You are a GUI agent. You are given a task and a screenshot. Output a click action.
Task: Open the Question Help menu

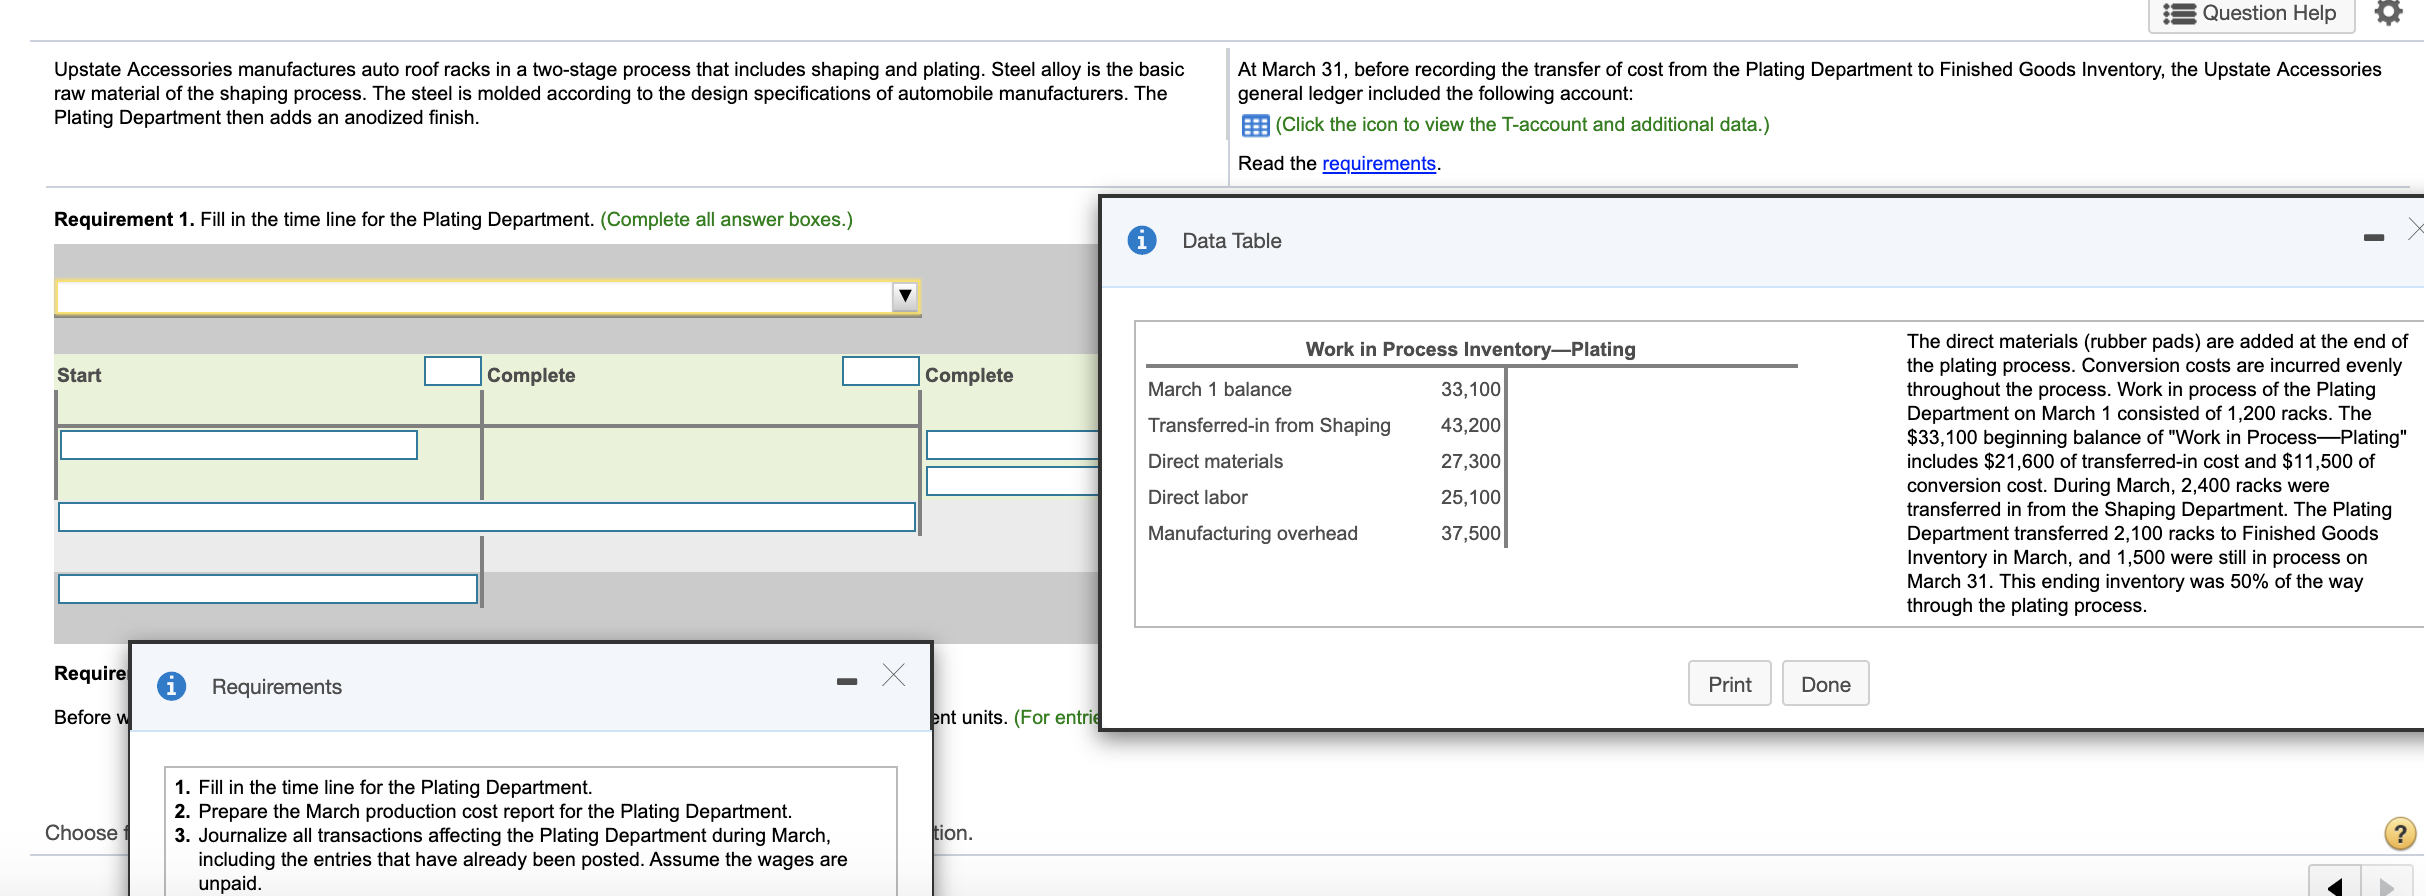click(x=2251, y=14)
